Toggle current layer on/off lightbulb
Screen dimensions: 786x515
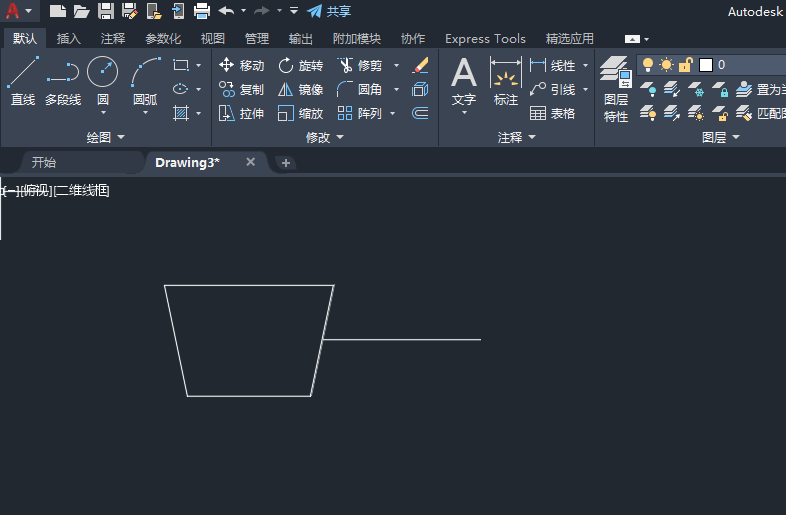[x=648, y=65]
